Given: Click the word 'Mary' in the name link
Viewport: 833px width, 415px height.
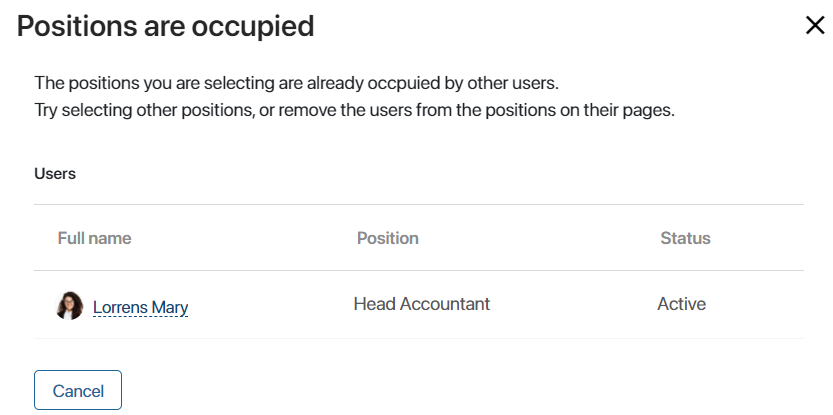Looking at the screenshot, I should [169, 308].
